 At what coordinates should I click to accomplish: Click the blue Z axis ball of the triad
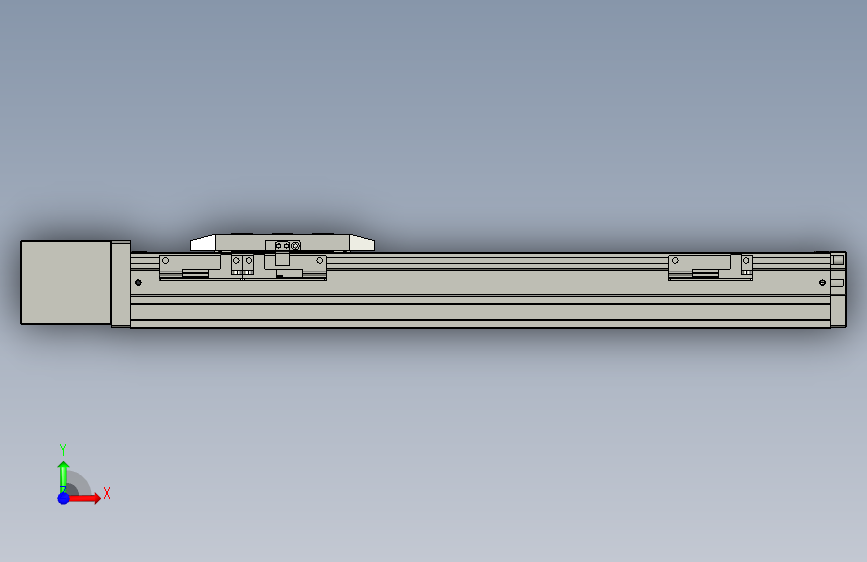[63, 498]
